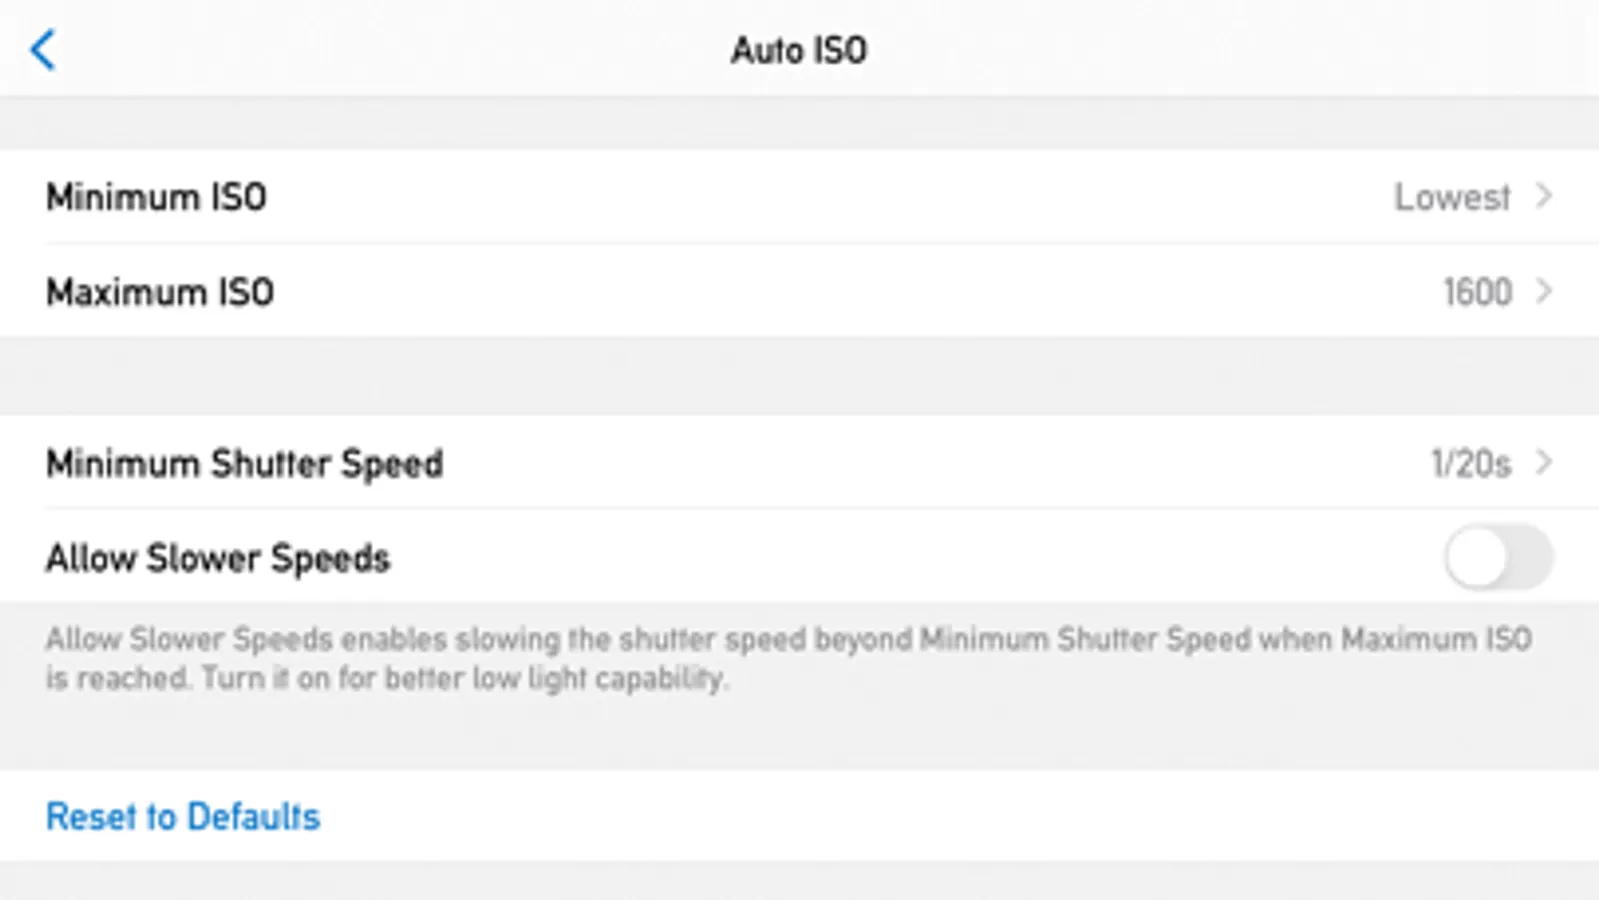Open the Minimum Shutter Speed setting
1599x900 pixels.
244,463
